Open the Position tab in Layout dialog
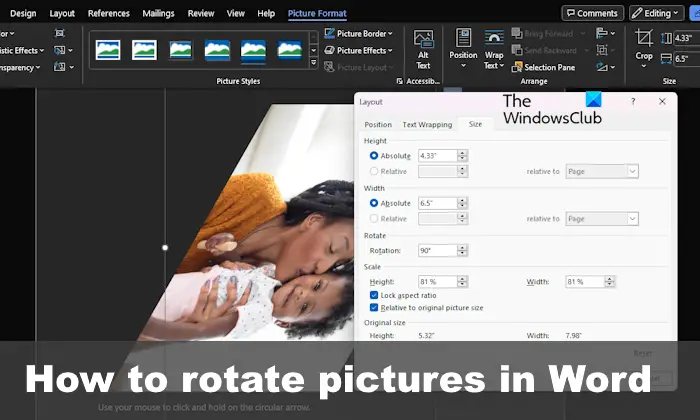Image resolution: width=700 pixels, height=420 pixels. (x=378, y=125)
